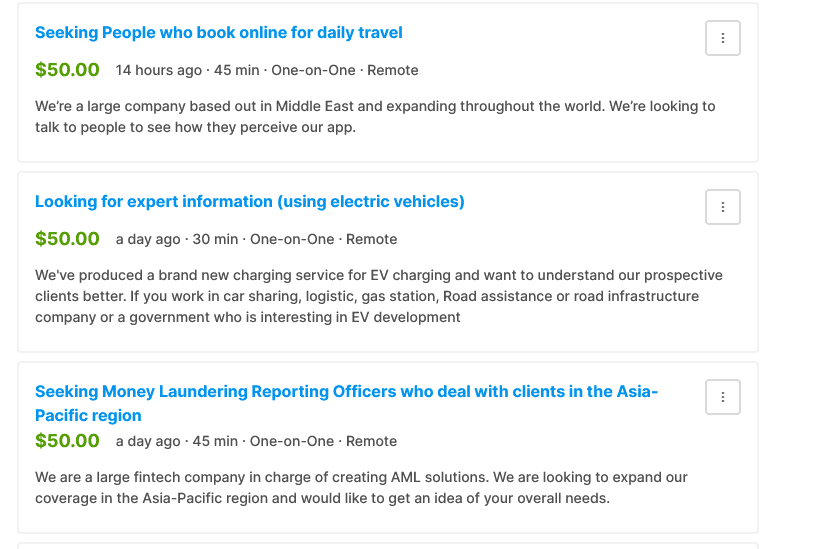This screenshot has height=549, width=813.
Task: Click the $50.00 price on electric vehicles listing
Action: pyautogui.click(x=67, y=239)
